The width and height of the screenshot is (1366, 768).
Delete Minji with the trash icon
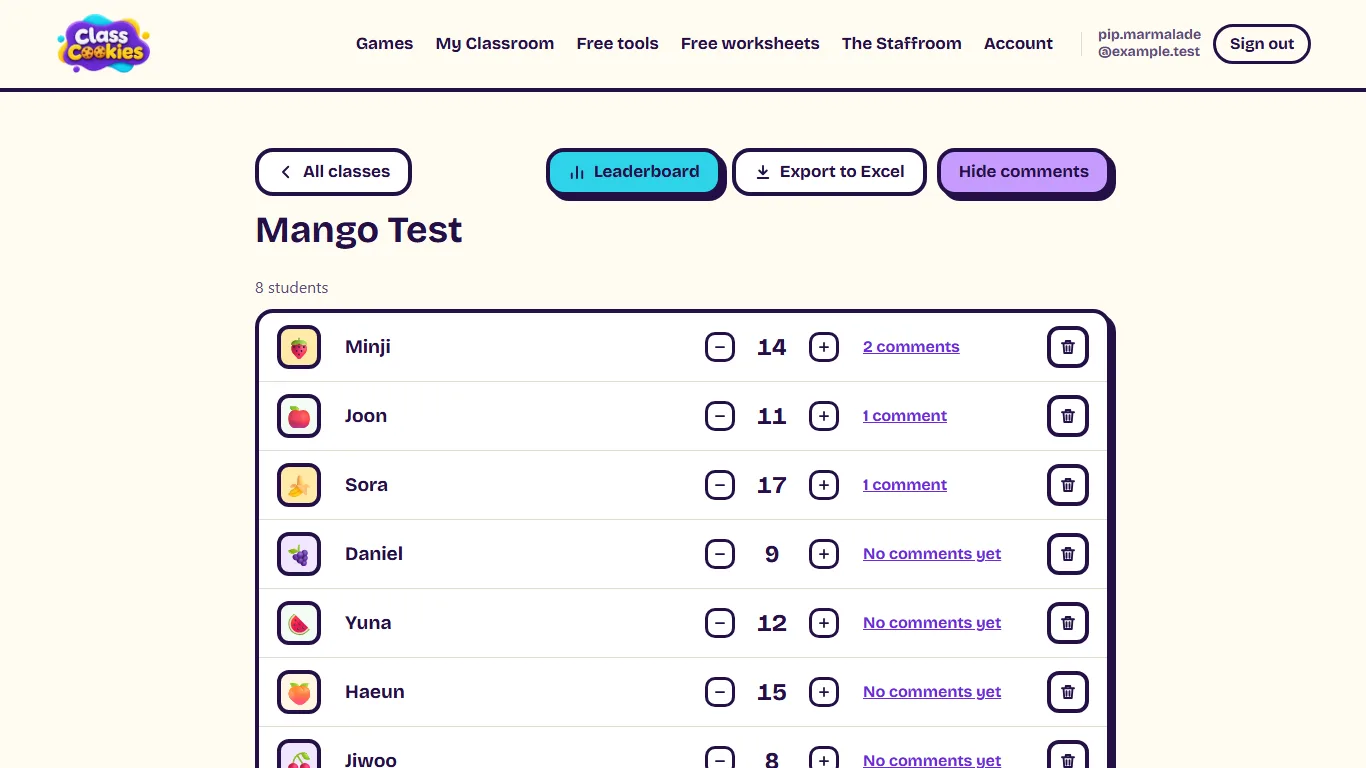click(1068, 347)
